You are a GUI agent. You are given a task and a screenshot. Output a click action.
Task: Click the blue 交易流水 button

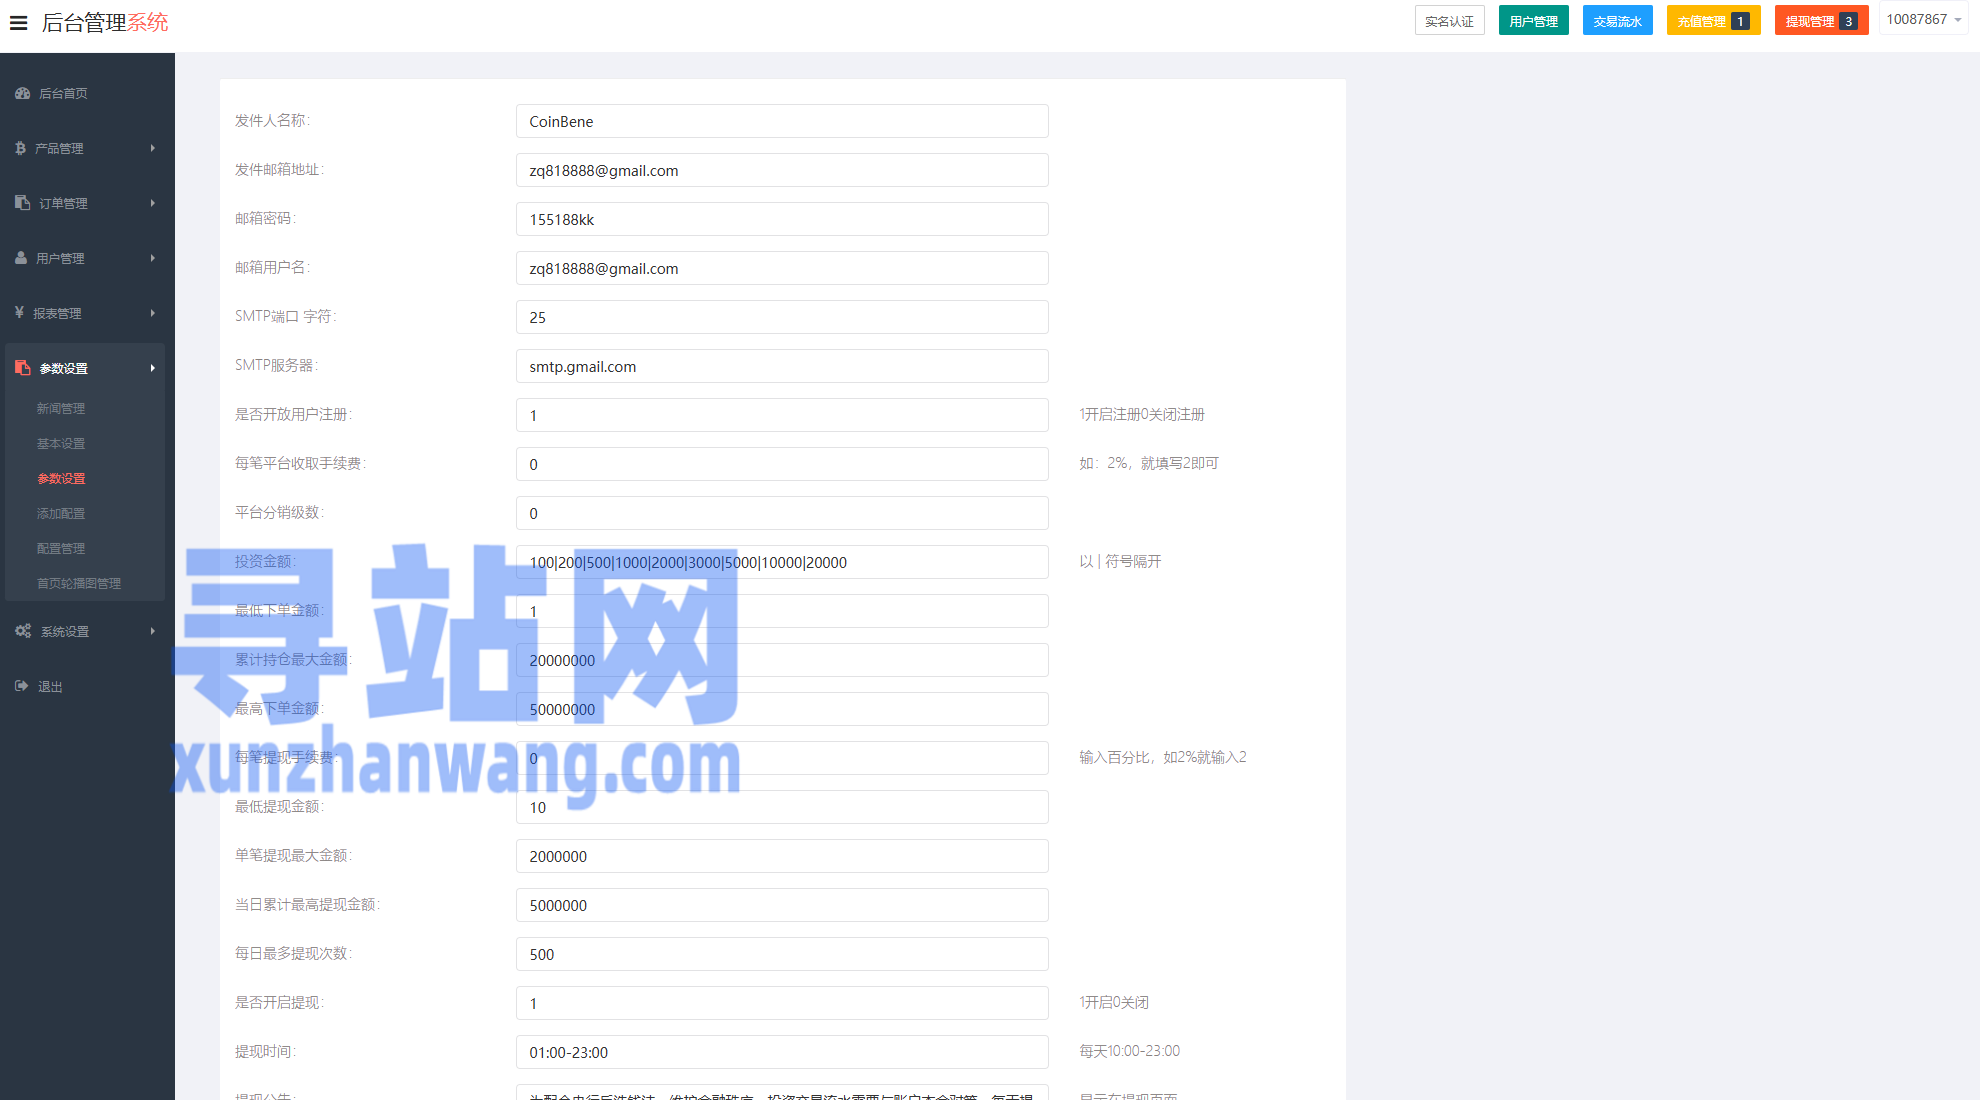tap(1617, 21)
